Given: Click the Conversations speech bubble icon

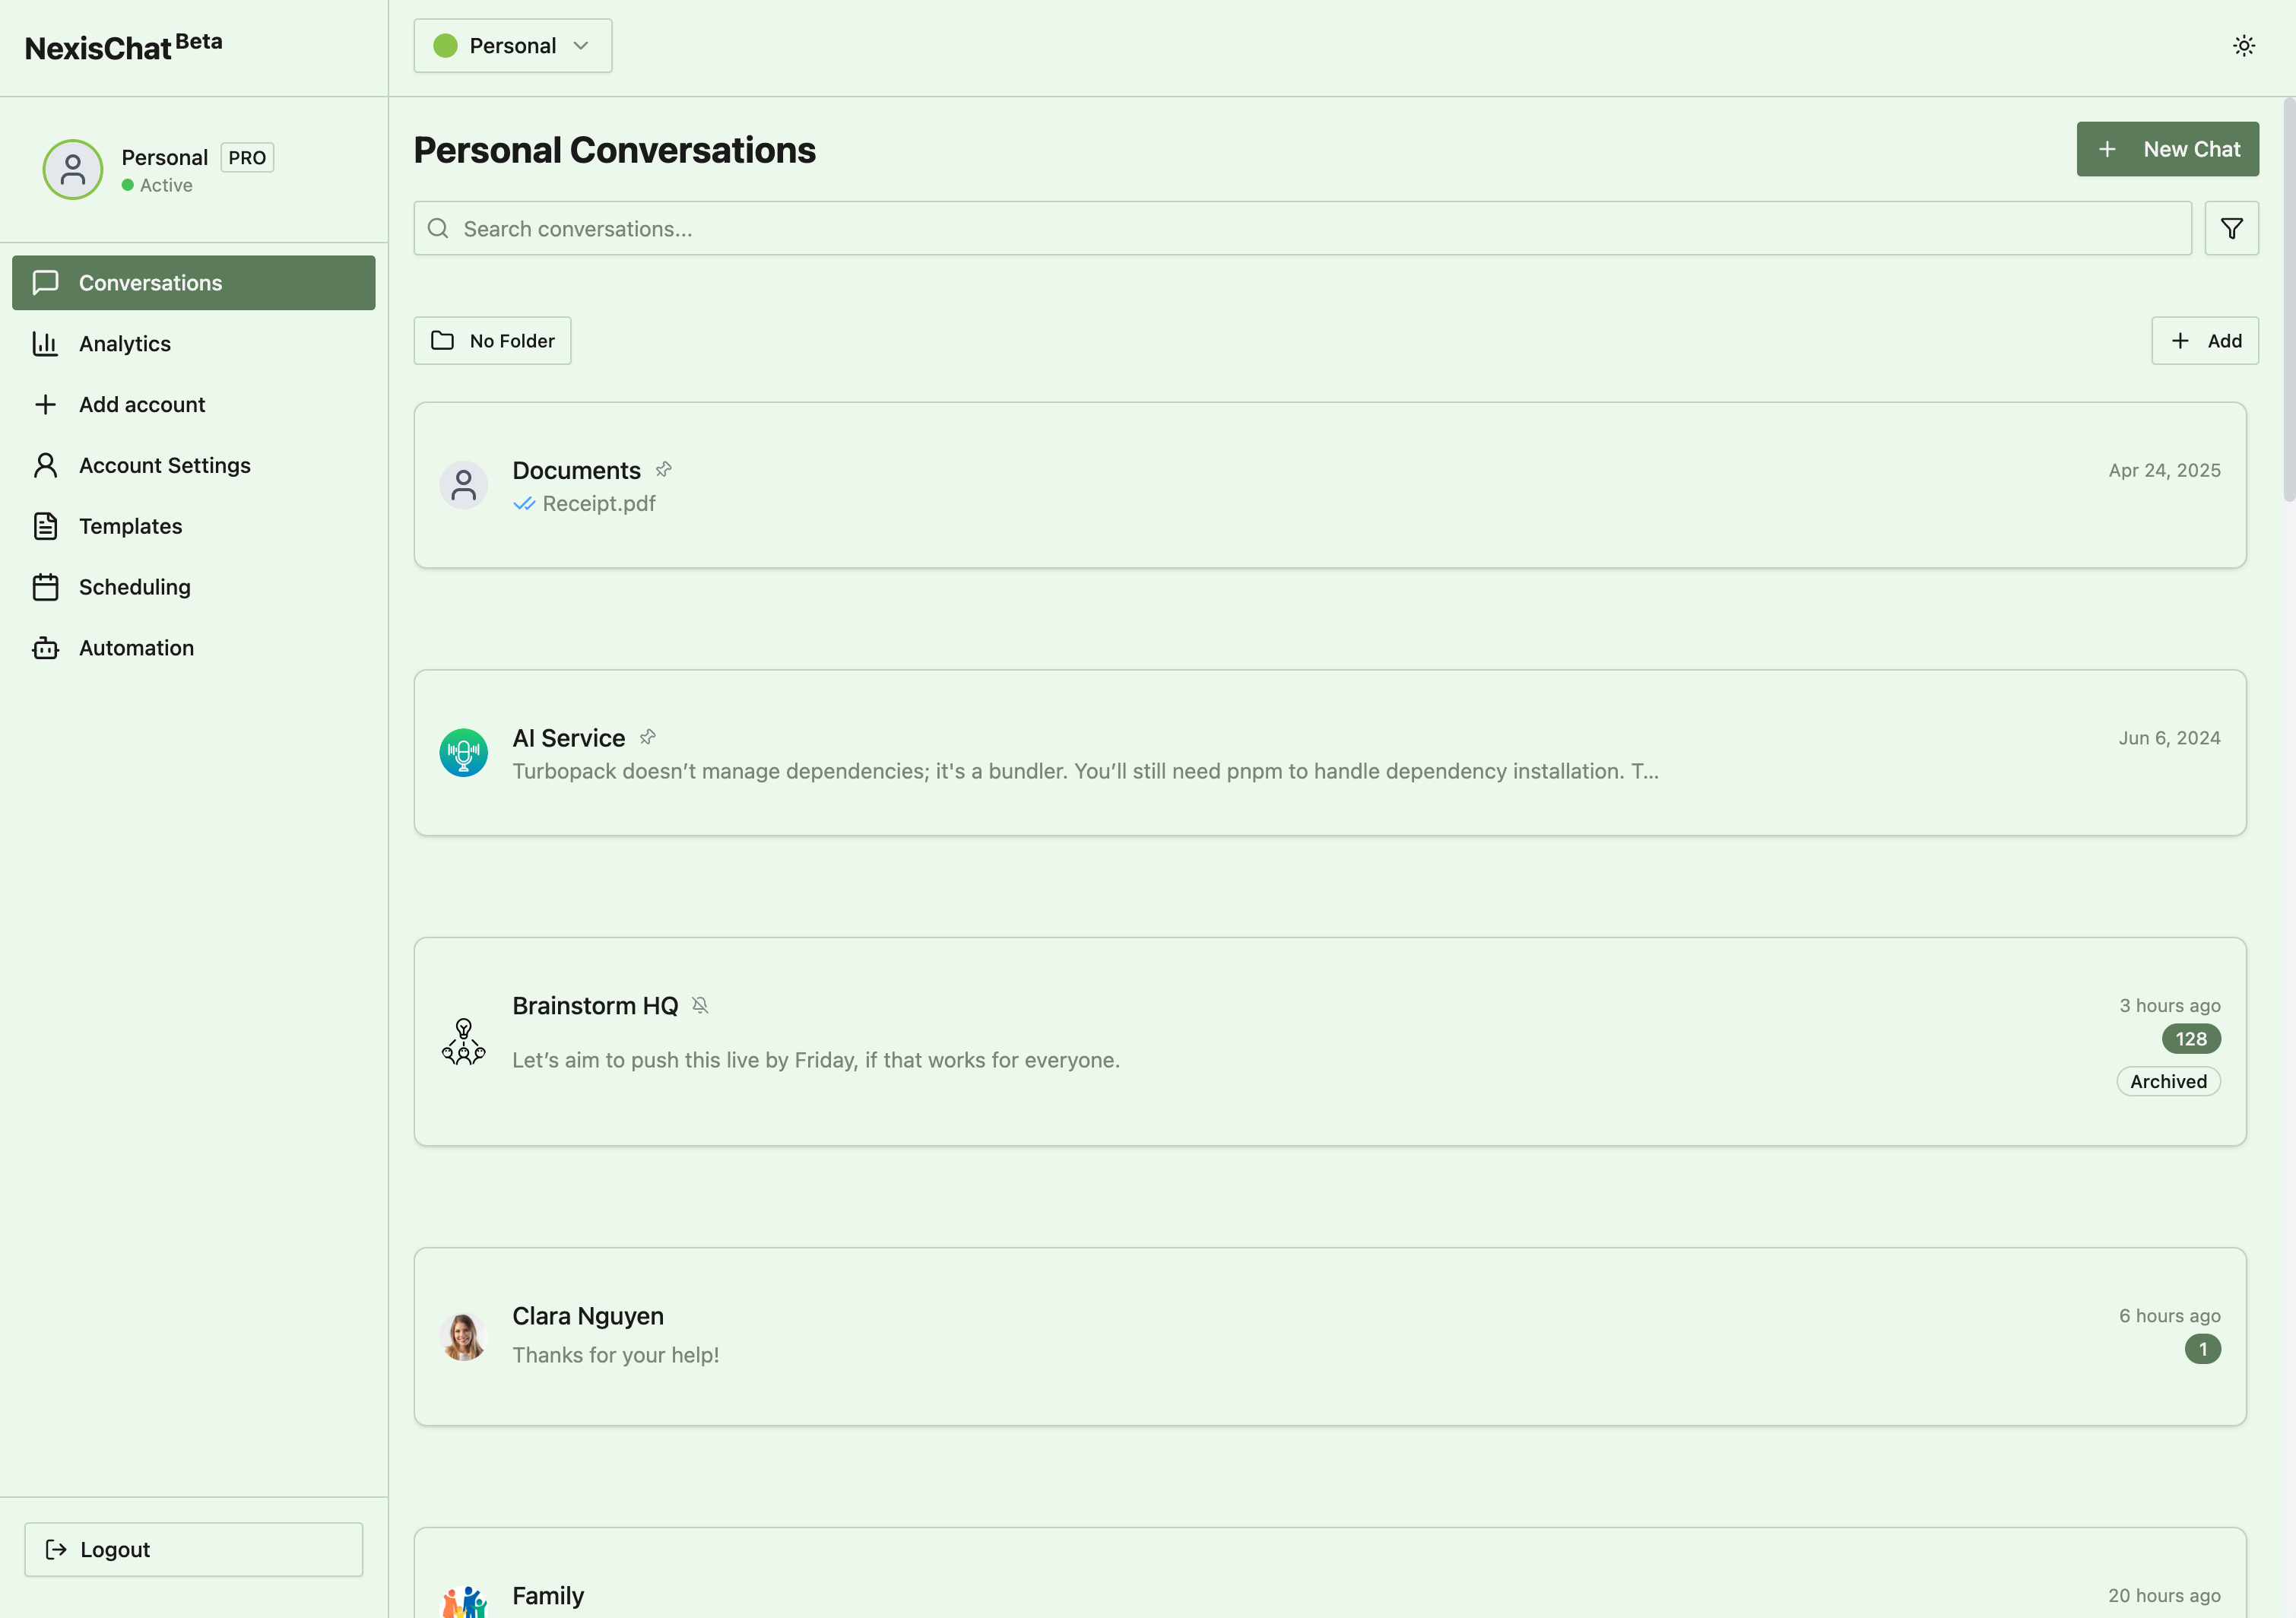Looking at the screenshot, I should point(46,282).
